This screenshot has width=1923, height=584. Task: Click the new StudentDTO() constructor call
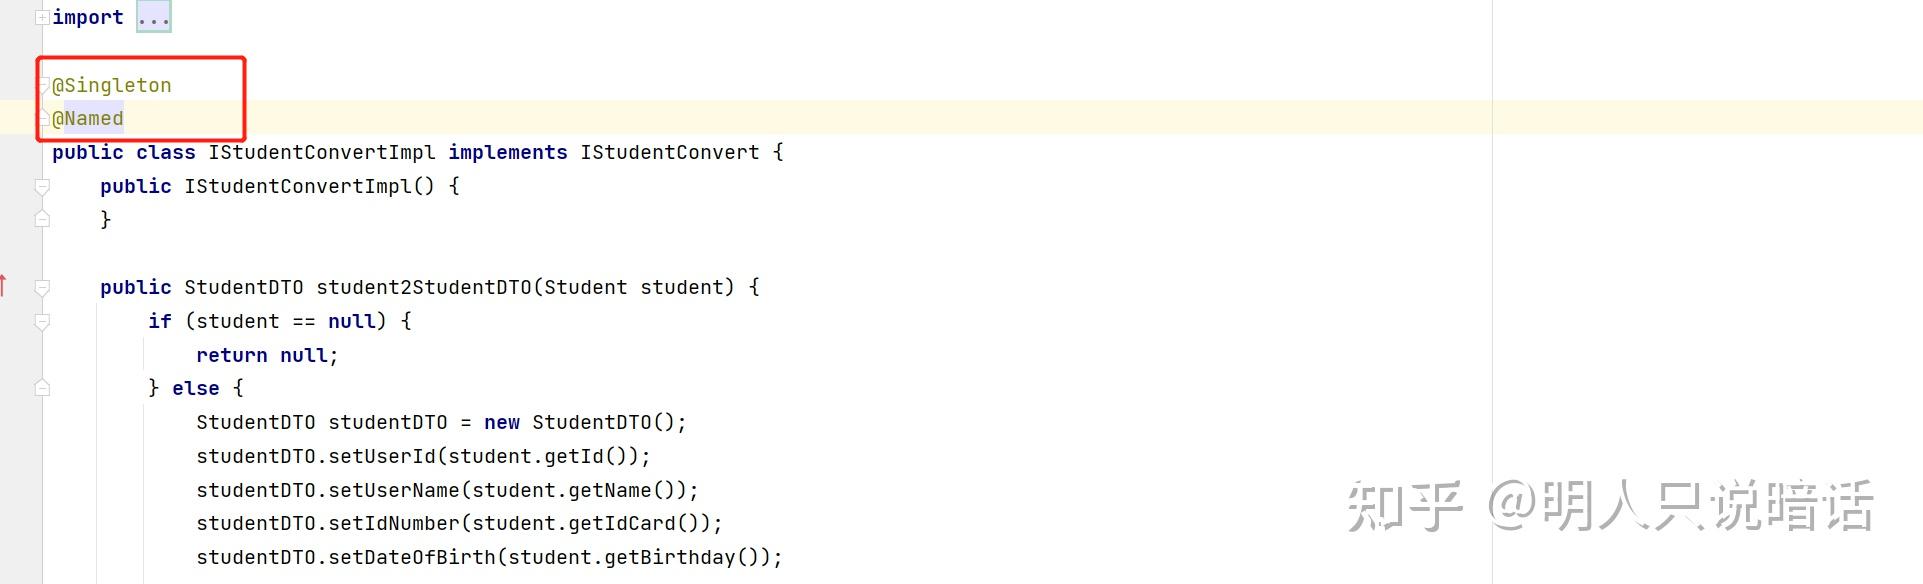[x=579, y=422]
